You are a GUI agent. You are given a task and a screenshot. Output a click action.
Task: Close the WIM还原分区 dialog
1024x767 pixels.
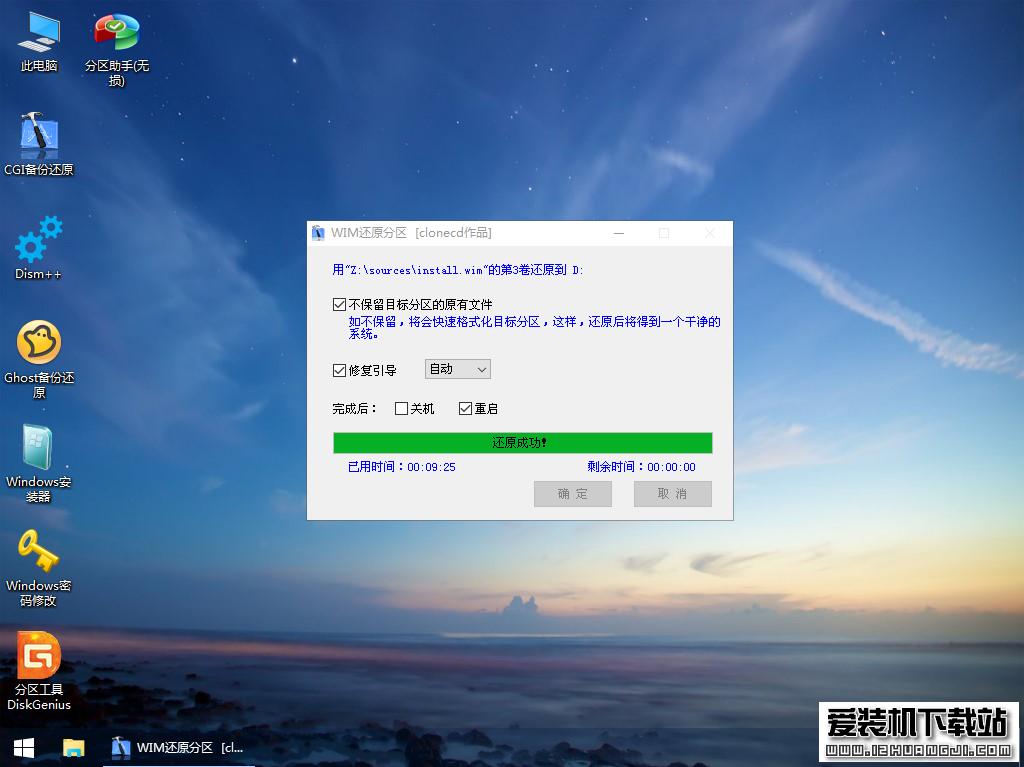point(710,233)
